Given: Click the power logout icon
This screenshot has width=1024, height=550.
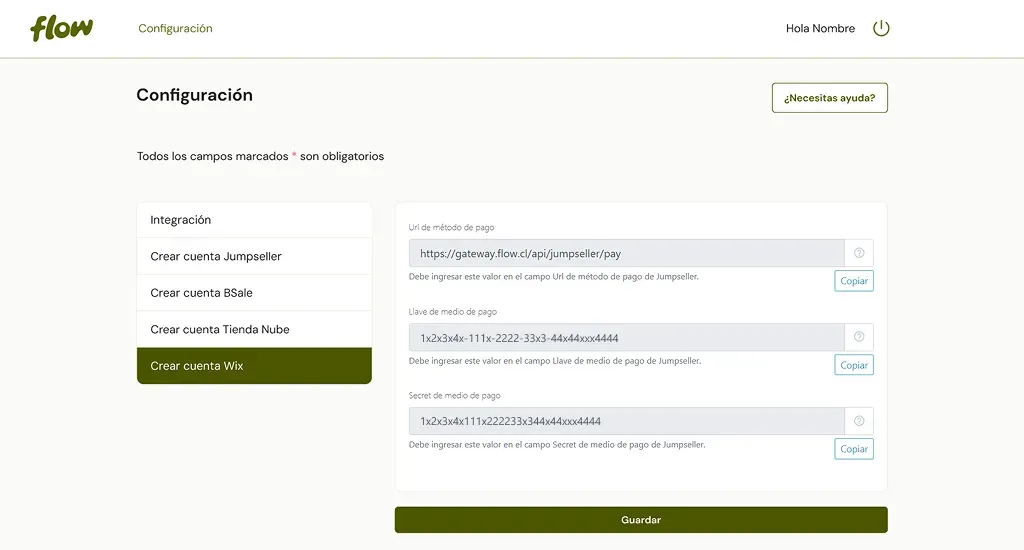Looking at the screenshot, I should coord(881,28).
